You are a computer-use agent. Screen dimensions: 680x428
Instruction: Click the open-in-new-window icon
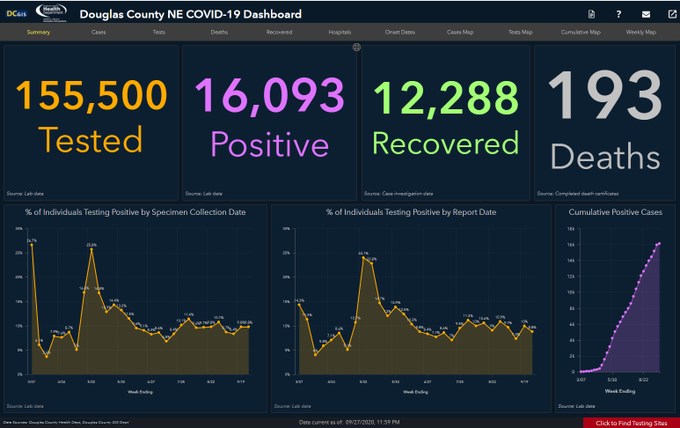(x=672, y=14)
